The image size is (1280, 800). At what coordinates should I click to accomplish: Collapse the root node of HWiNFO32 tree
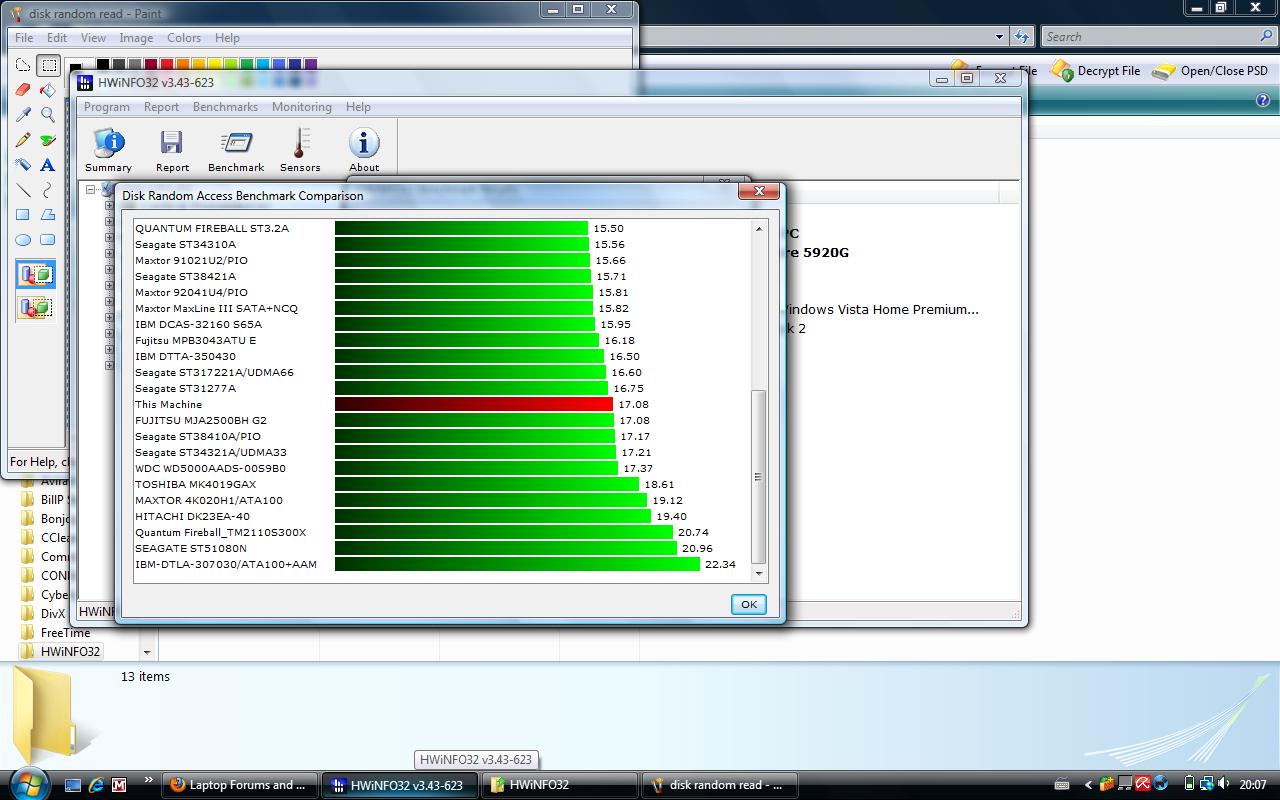click(x=90, y=189)
